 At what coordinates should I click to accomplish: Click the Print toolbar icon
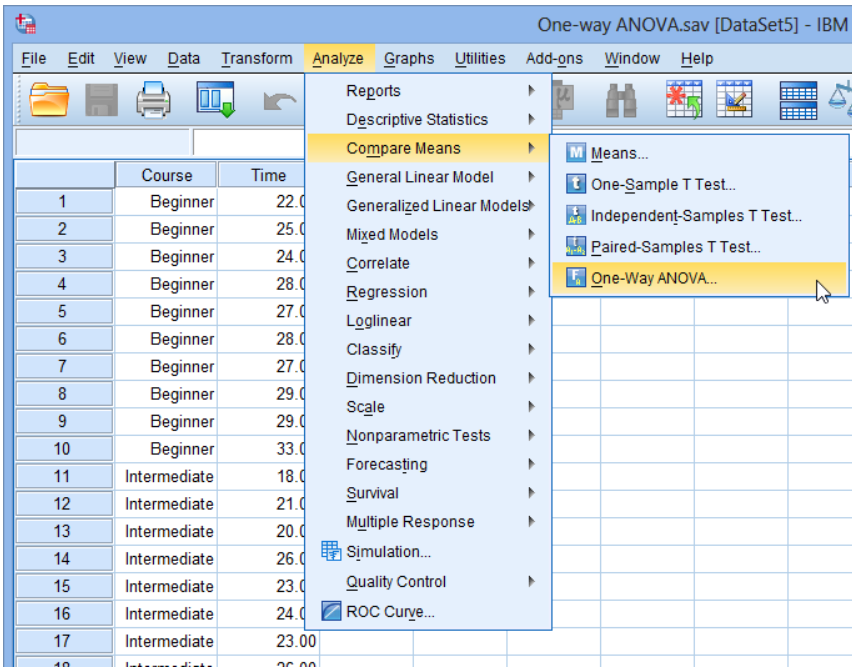(153, 100)
